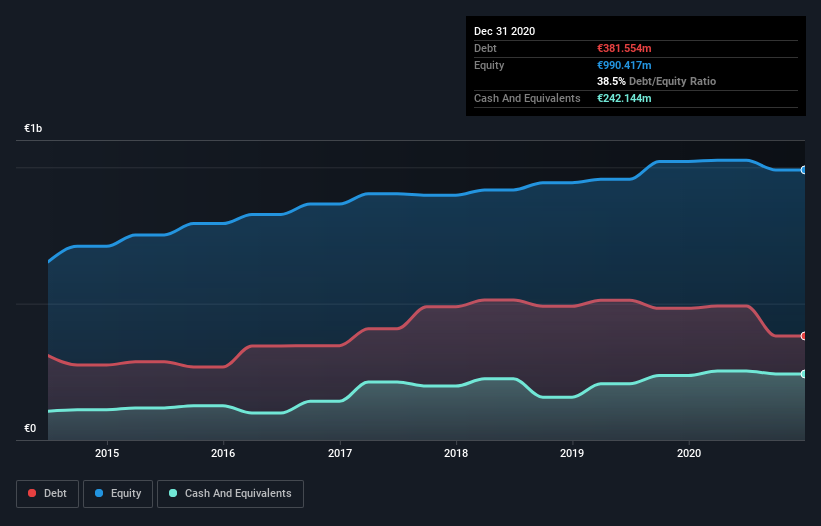The image size is (821, 526).
Task: Click the Dec 31 2020 tooltip date
Action: coord(505,31)
